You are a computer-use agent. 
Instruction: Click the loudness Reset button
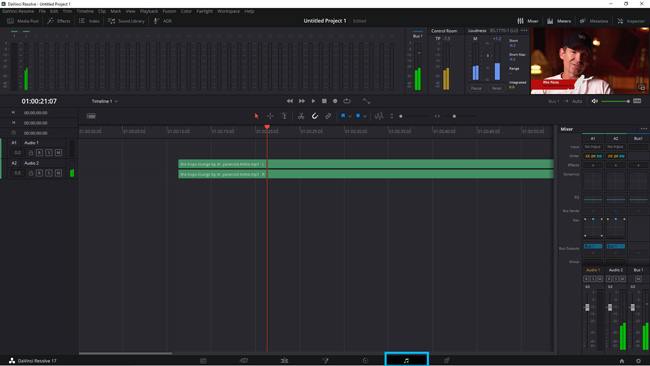(497, 88)
